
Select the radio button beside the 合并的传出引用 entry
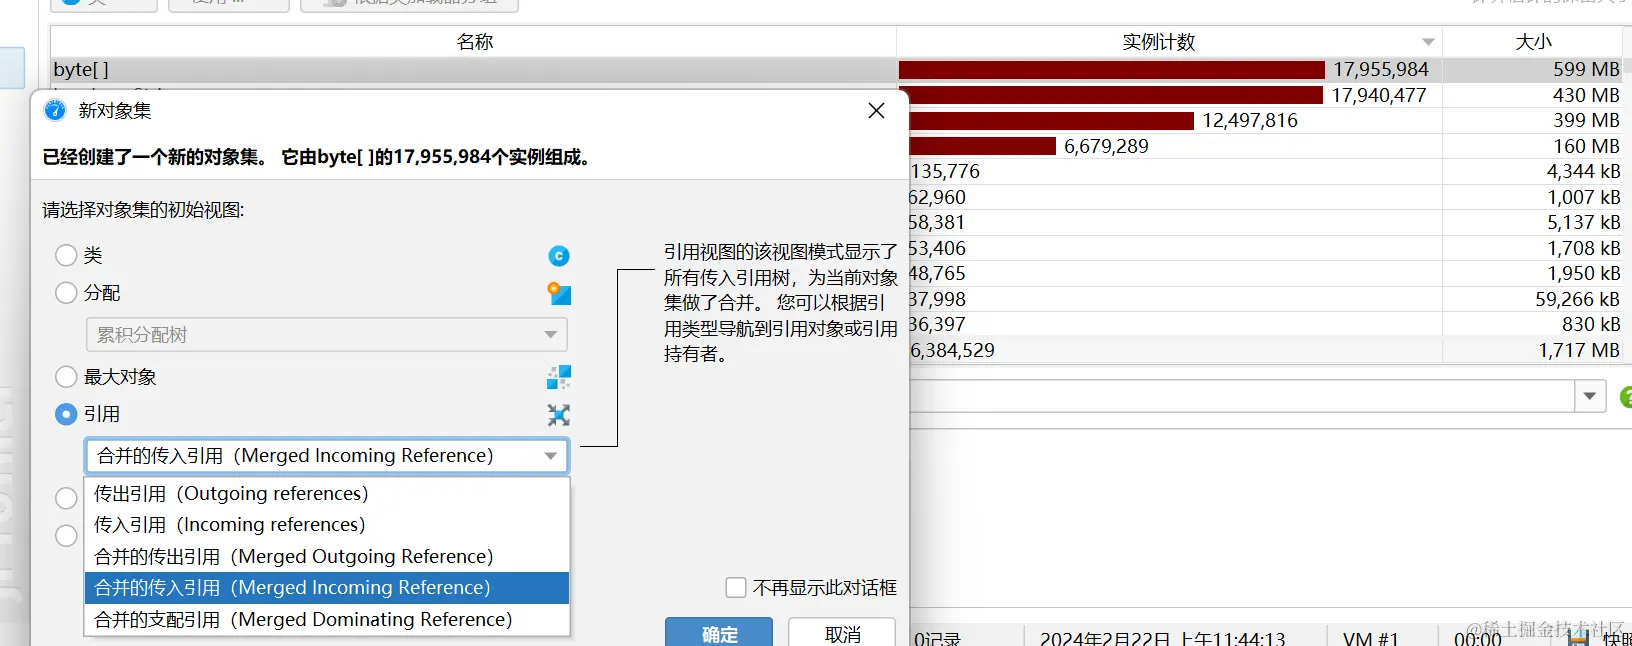tap(66, 536)
